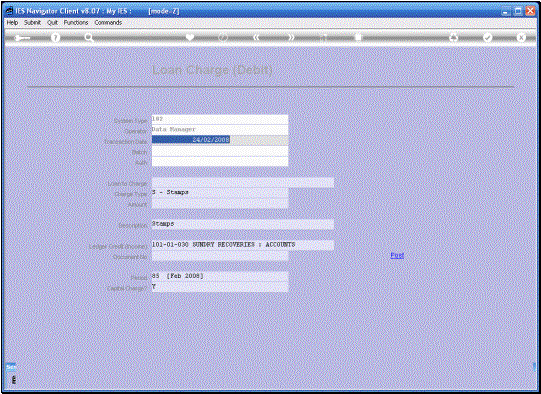Screen dimensions: 541x394
Task: Click the Amount input field
Action: tap(220, 203)
